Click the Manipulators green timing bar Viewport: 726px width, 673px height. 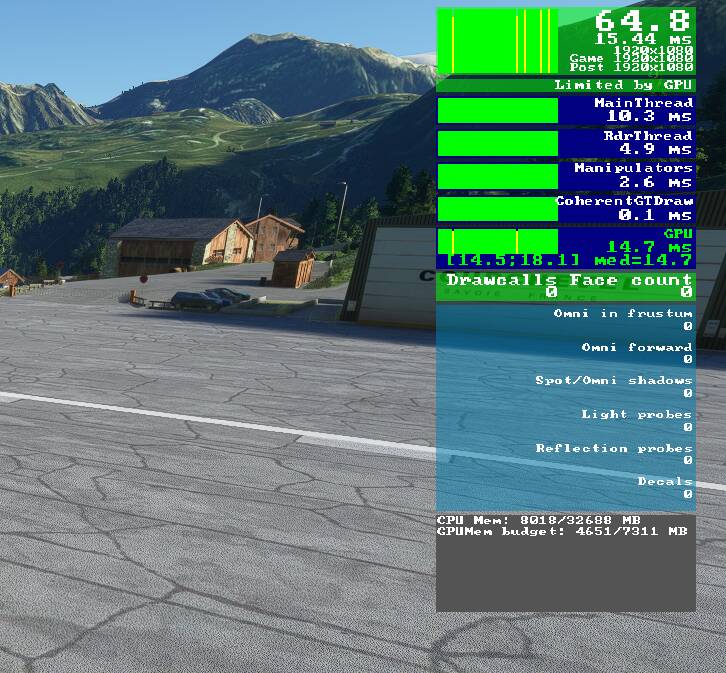[498, 176]
